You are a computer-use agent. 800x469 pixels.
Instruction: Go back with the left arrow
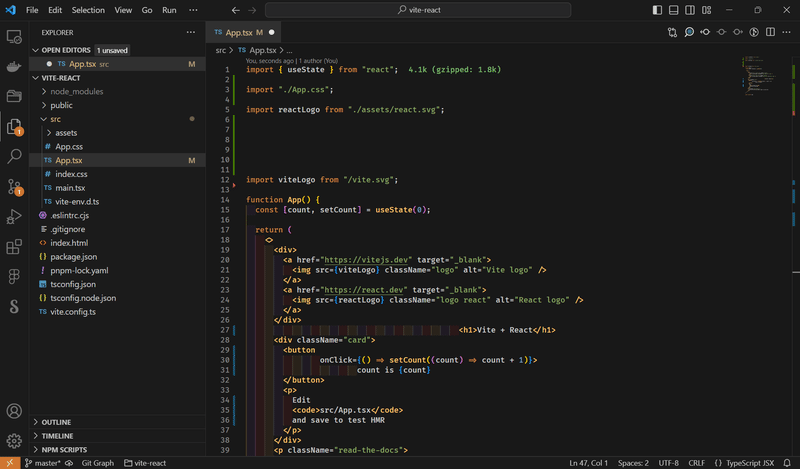pos(235,10)
